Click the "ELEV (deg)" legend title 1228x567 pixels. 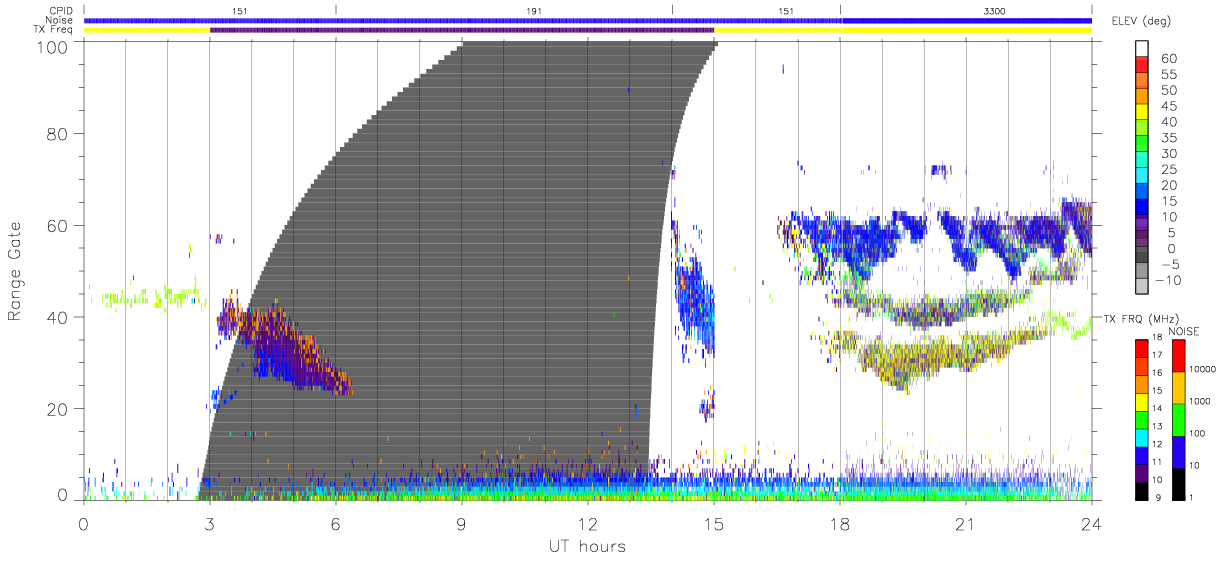pyautogui.click(x=1140, y=21)
